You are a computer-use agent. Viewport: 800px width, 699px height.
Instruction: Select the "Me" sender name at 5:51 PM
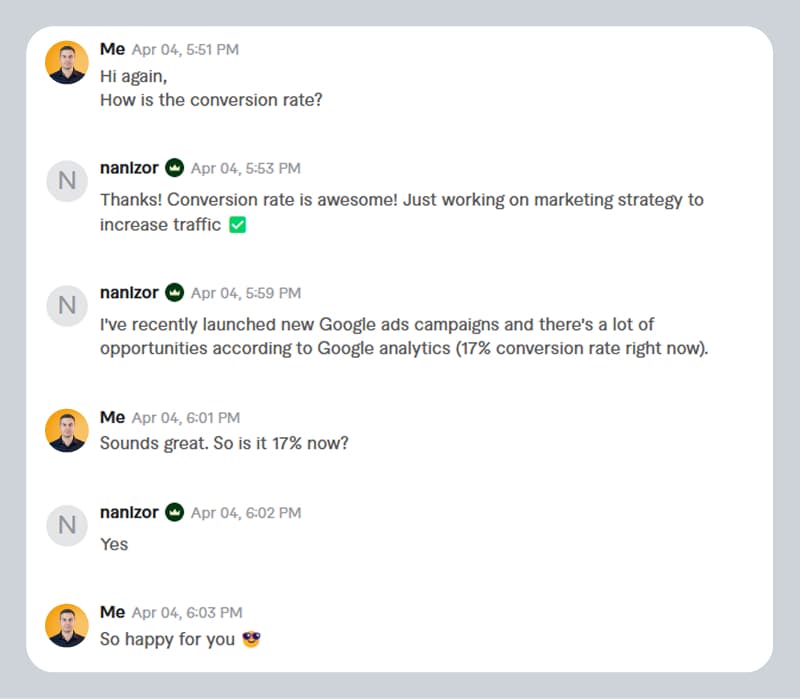point(112,49)
